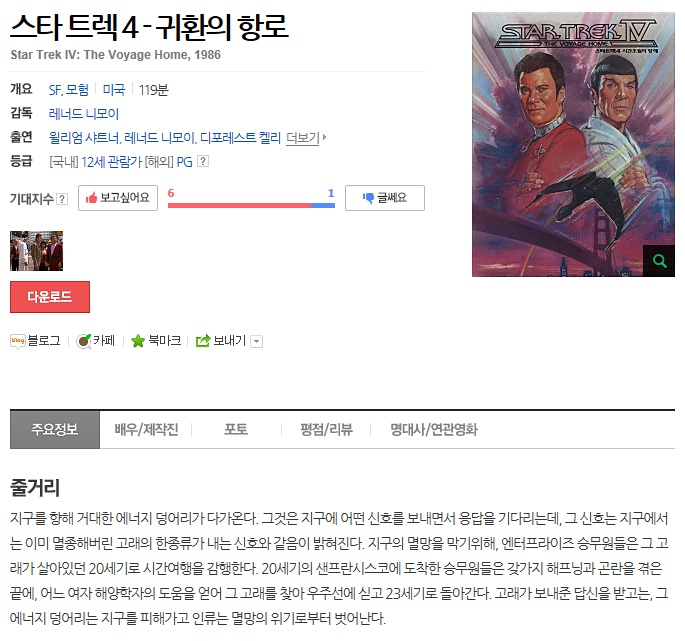Click the rating help question mark after PG
Screen dimensions: 685x641
(x=203, y=161)
